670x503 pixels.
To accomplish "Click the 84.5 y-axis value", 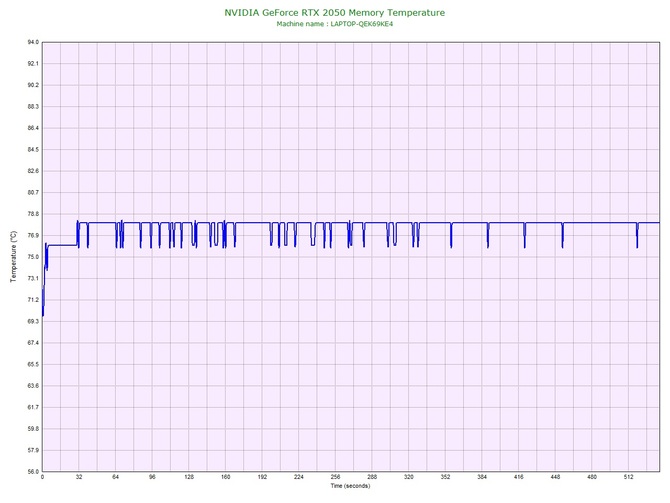I will (33, 150).
